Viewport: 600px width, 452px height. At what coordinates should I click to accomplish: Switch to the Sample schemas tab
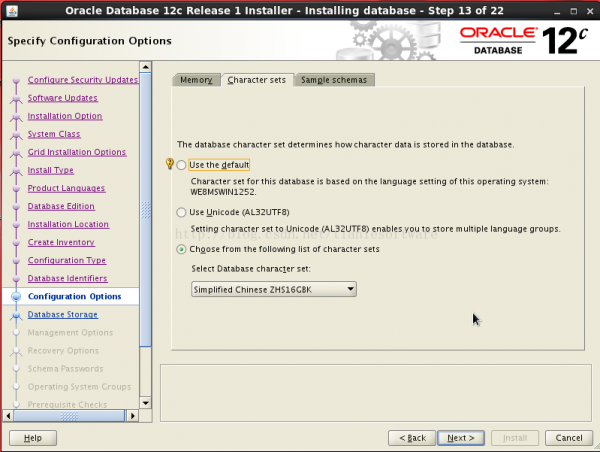[334, 80]
